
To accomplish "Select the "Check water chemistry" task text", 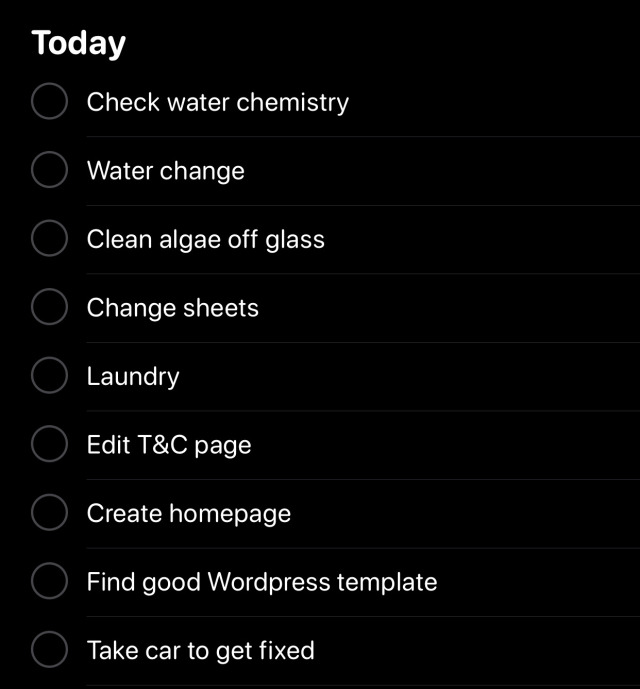I will pos(218,103).
